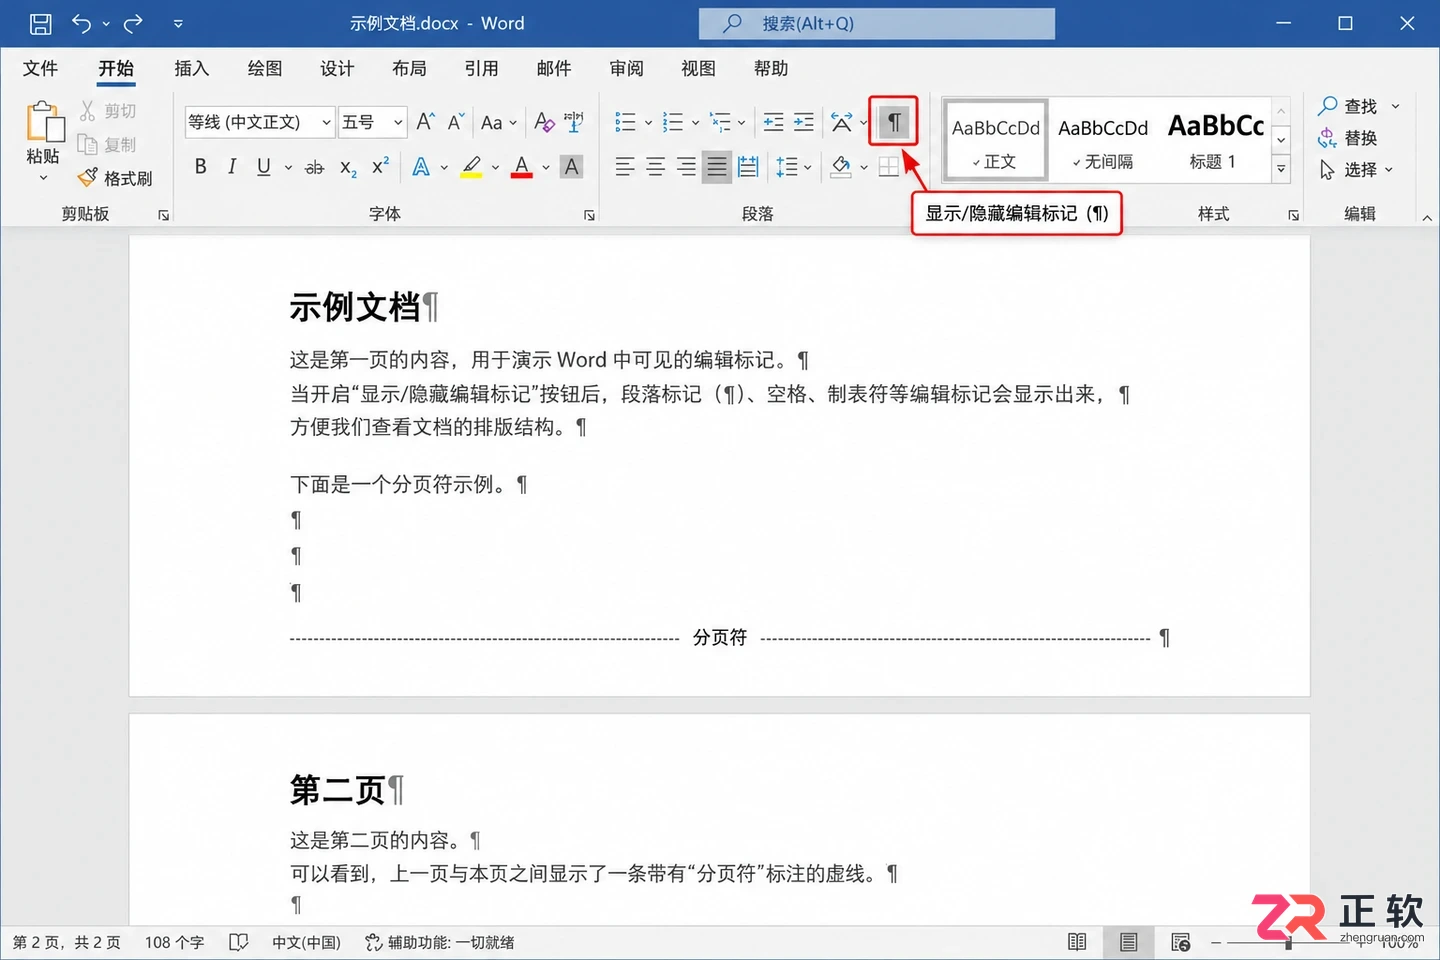Switch to the 设计 (Design) tab
1440x960 pixels.
tap(337, 68)
